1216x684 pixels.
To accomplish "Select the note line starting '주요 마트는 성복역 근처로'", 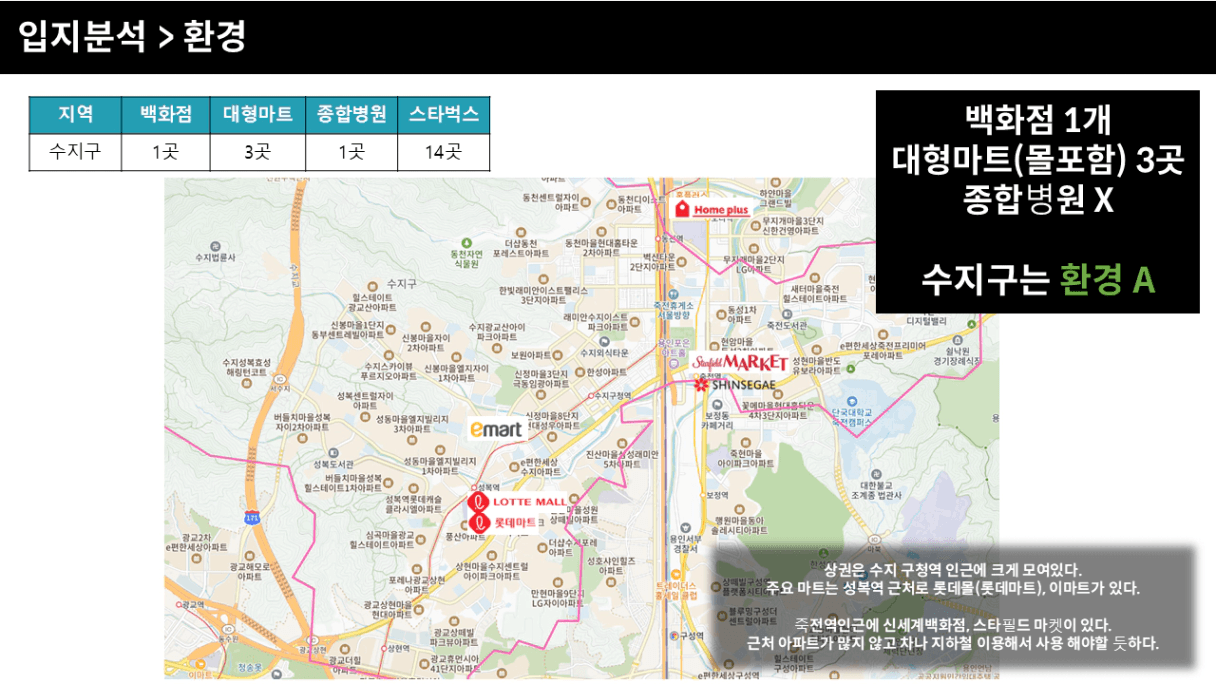I will [952, 588].
